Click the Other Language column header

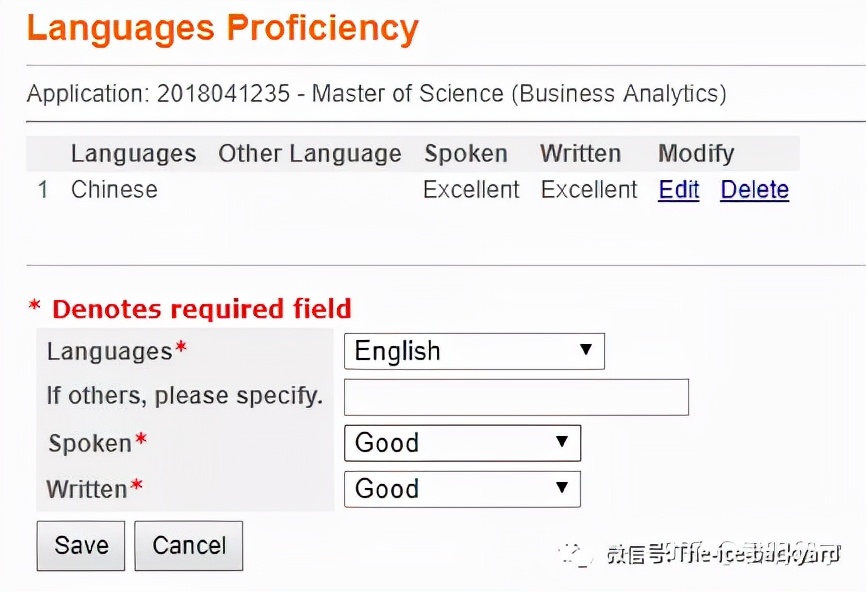pos(309,154)
